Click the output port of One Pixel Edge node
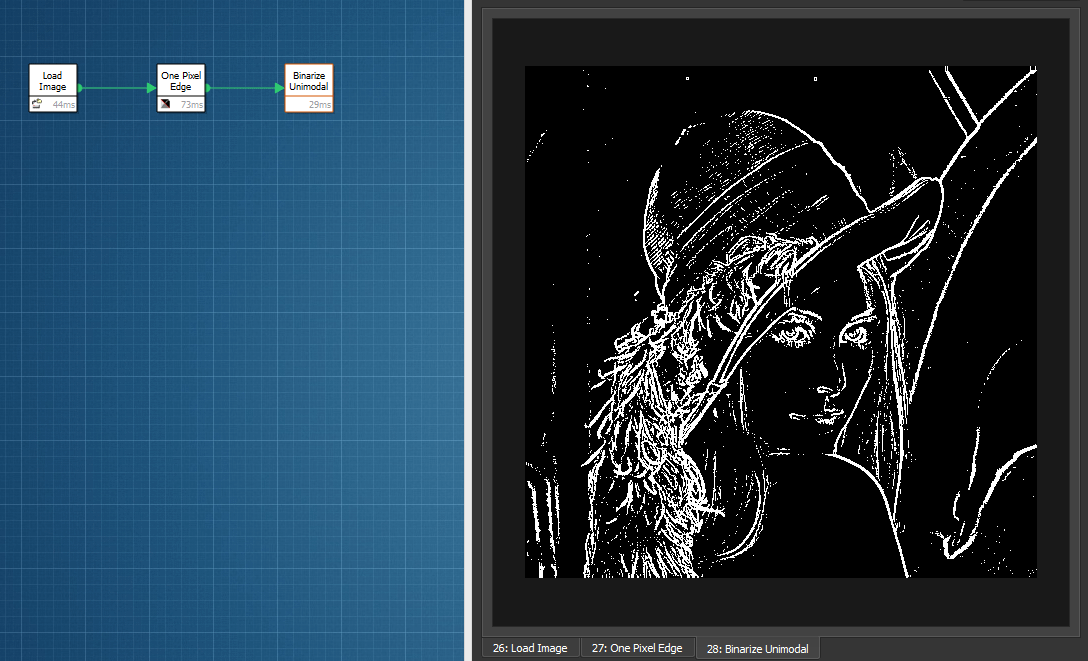 point(209,88)
